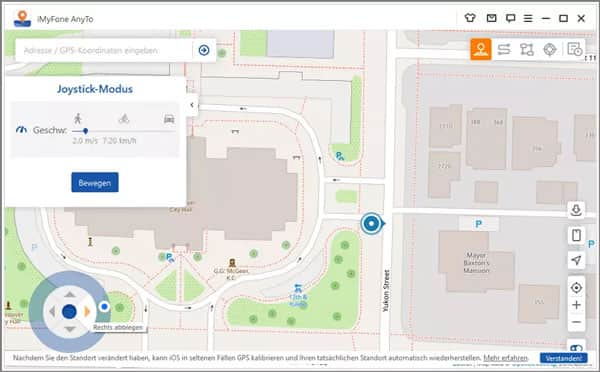Open the hamburger menu

coord(528,18)
